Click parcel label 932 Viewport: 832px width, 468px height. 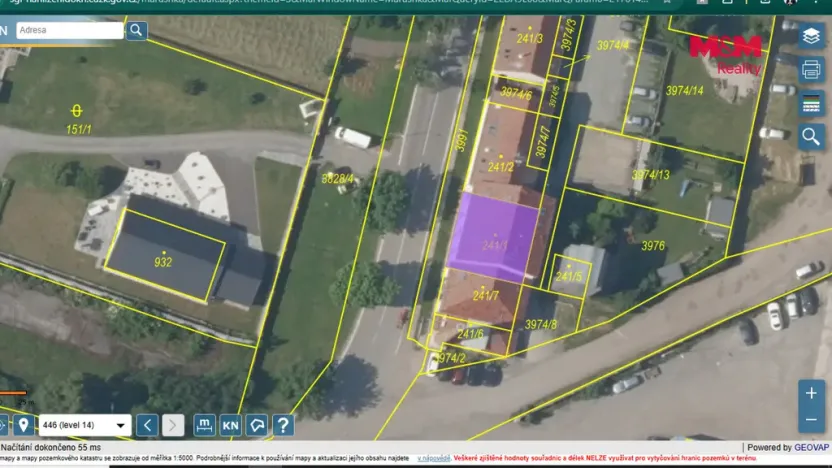[x=163, y=262]
